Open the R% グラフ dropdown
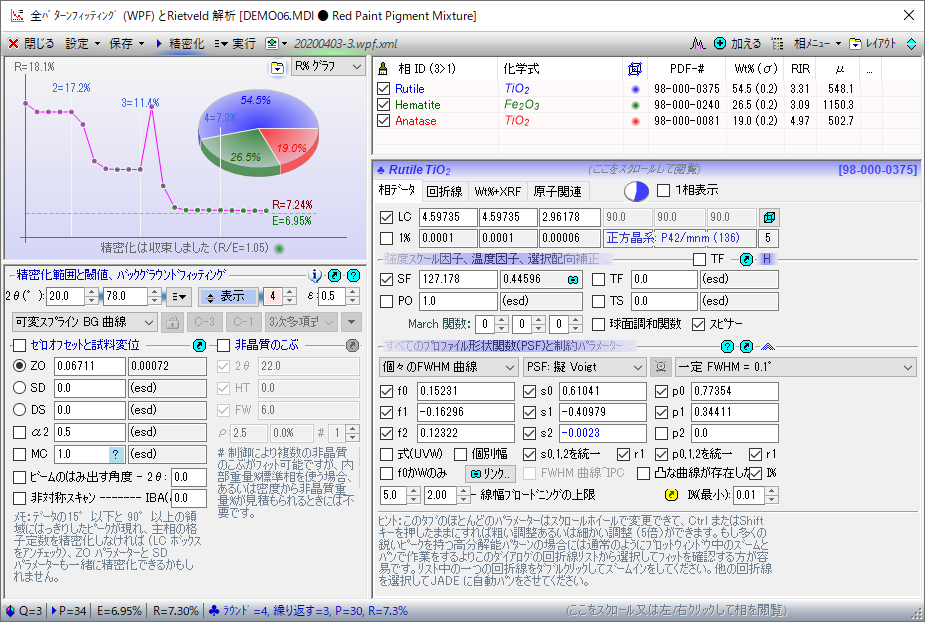This screenshot has height=622, width=925. click(327, 67)
